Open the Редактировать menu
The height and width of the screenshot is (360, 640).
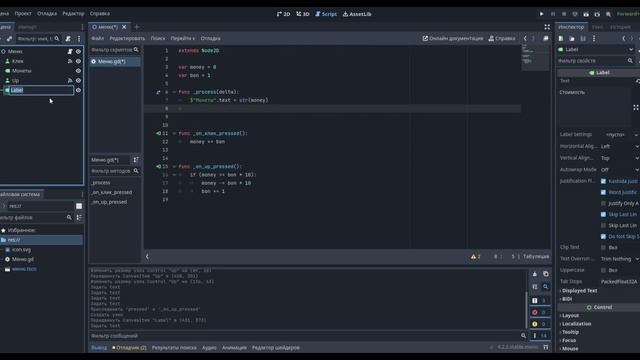tap(127, 38)
